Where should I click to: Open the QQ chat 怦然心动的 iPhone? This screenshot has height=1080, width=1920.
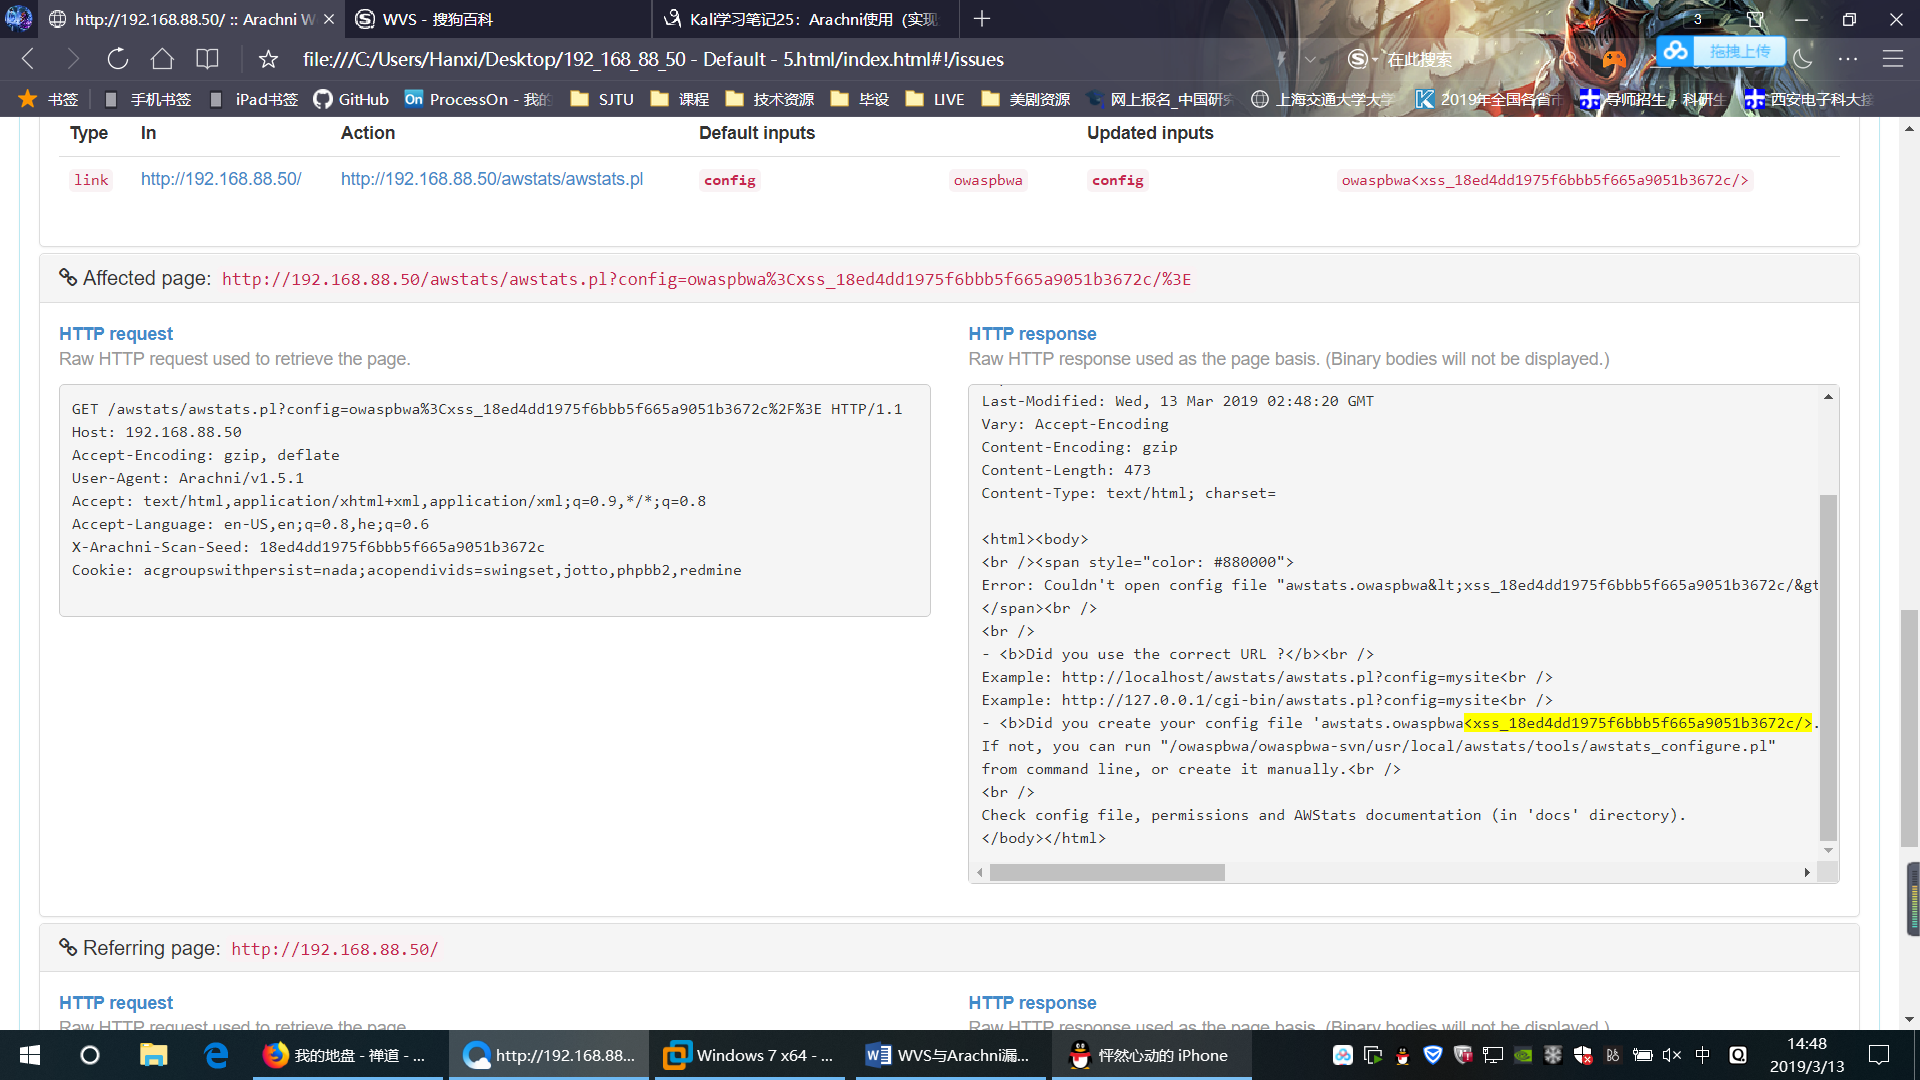pyautogui.click(x=1151, y=1055)
